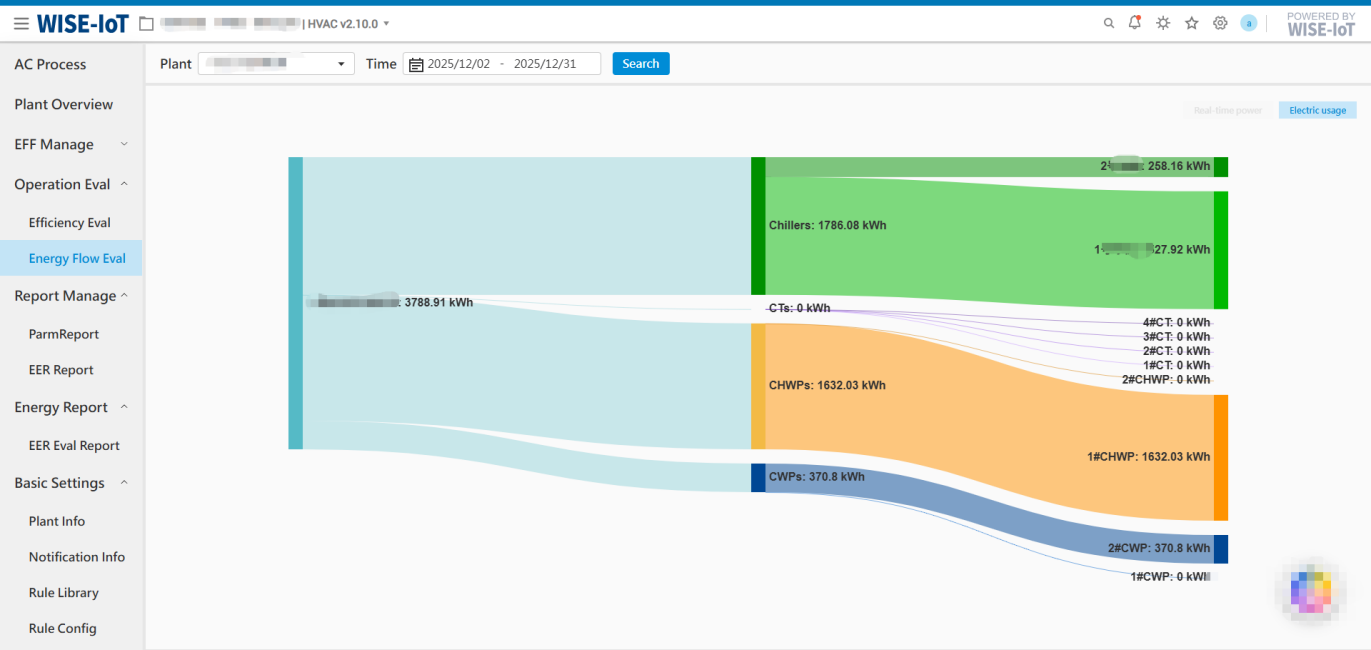Switch to Real-time power view

pos(1227,111)
